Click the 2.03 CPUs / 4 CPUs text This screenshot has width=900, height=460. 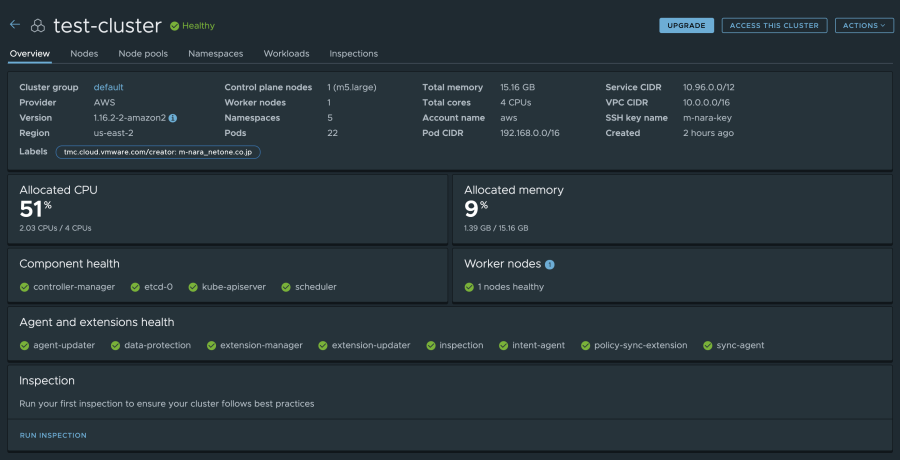coord(55,228)
